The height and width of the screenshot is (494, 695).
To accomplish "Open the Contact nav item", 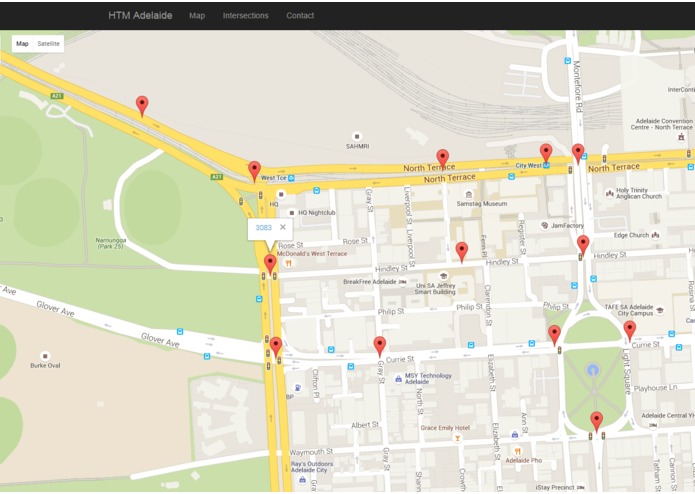I will click(300, 16).
